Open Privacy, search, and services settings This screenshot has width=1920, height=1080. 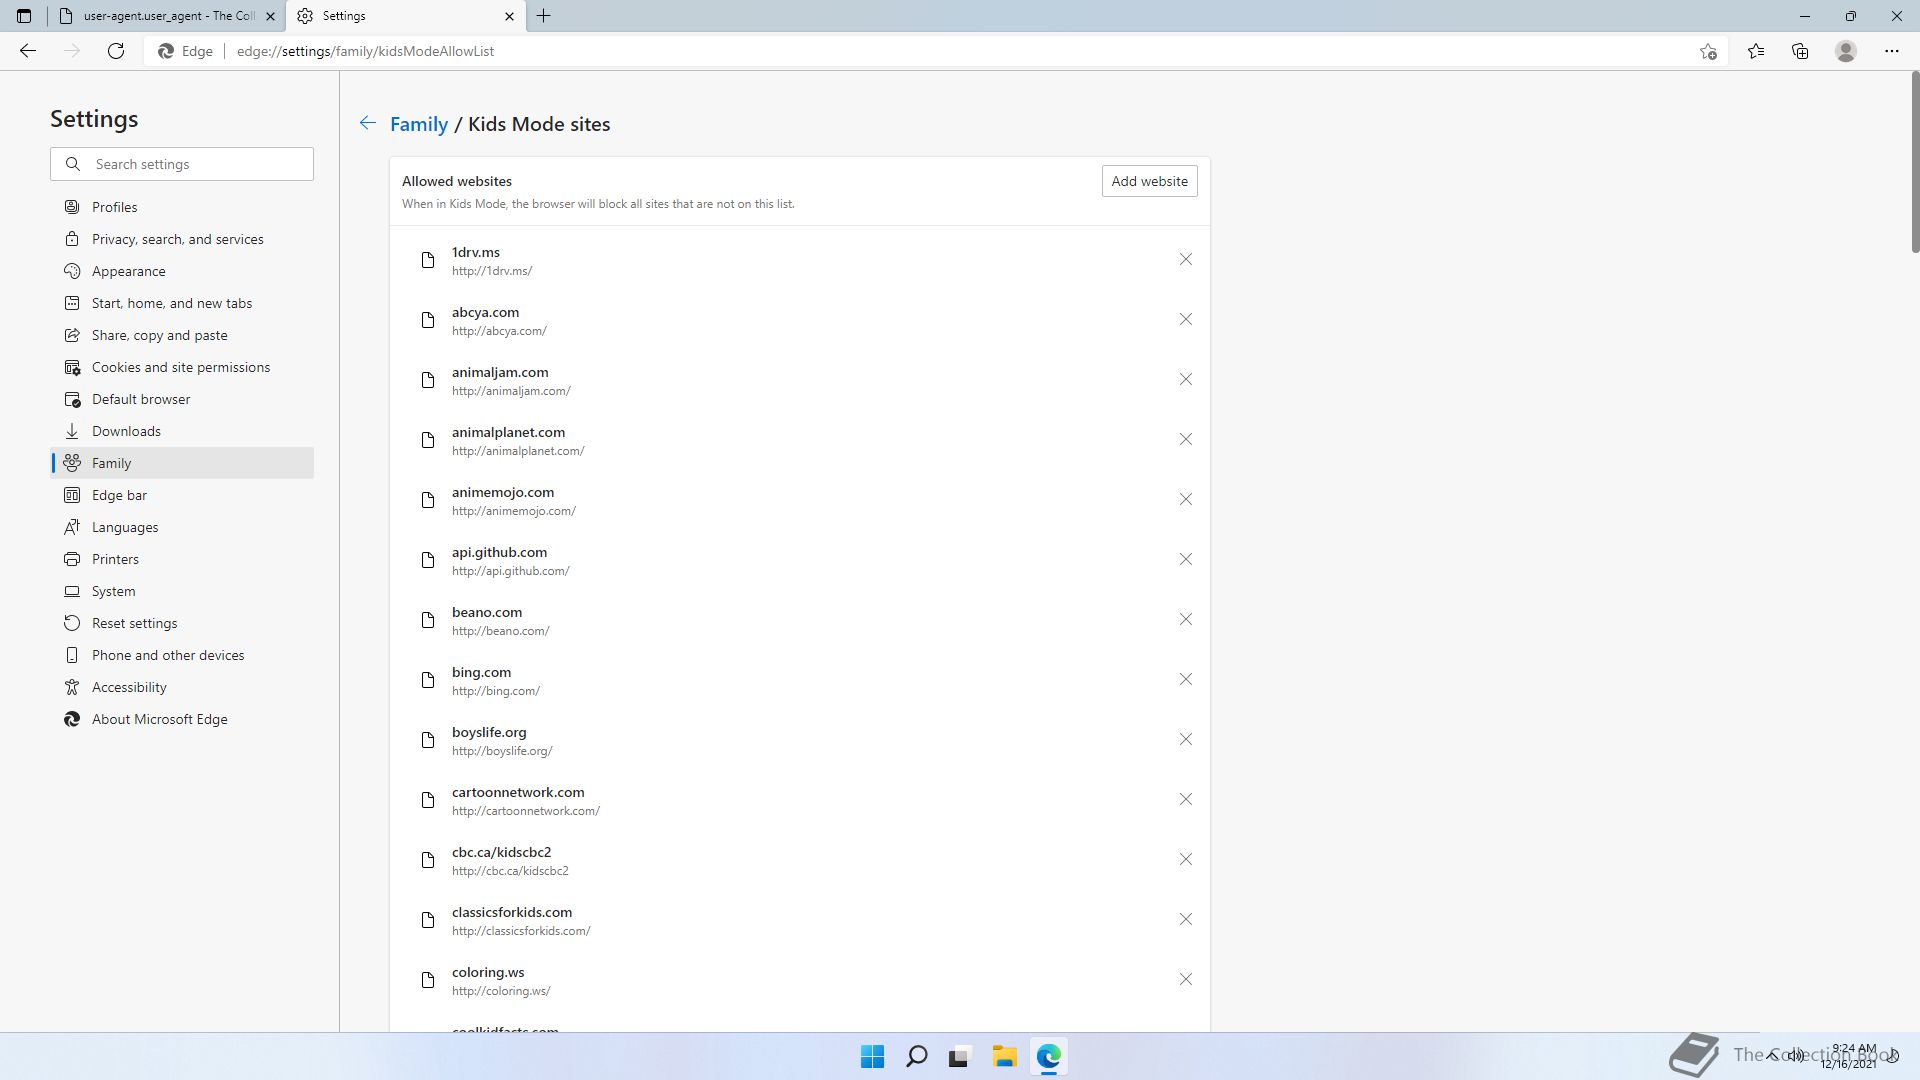(x=177, y=239)
